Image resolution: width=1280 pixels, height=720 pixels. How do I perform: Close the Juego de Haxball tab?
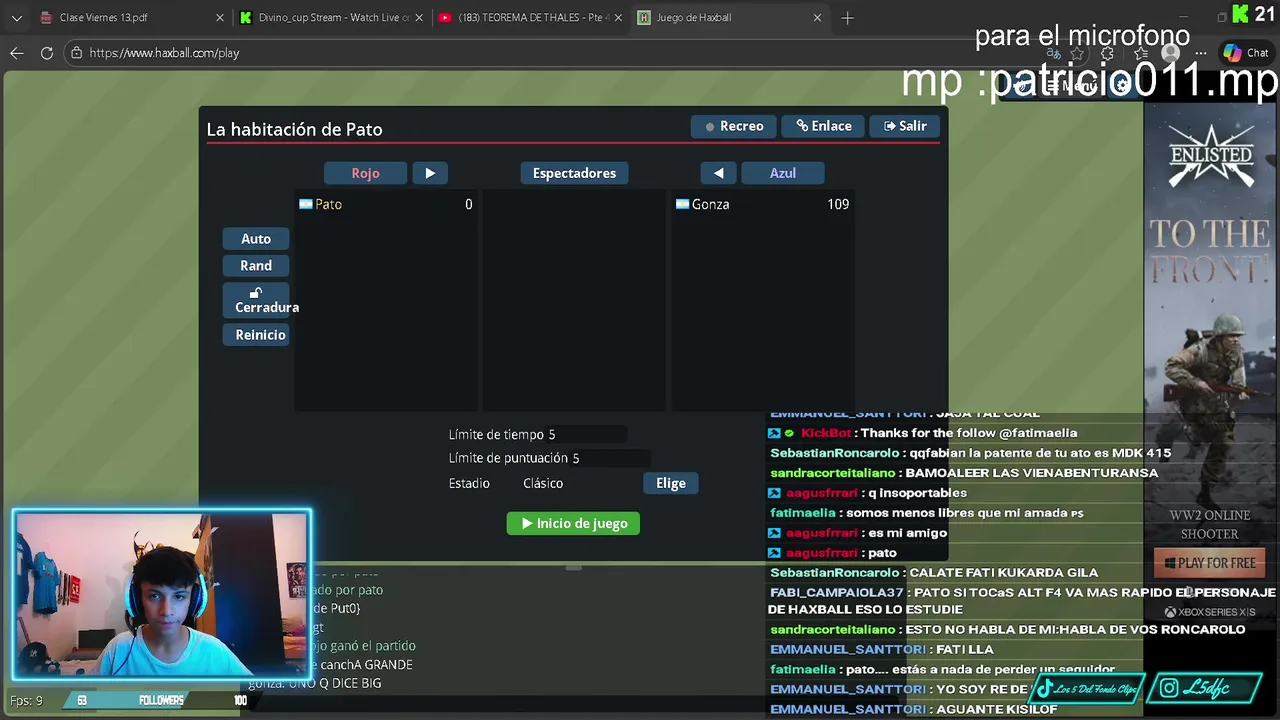click(x=817, y=18)
